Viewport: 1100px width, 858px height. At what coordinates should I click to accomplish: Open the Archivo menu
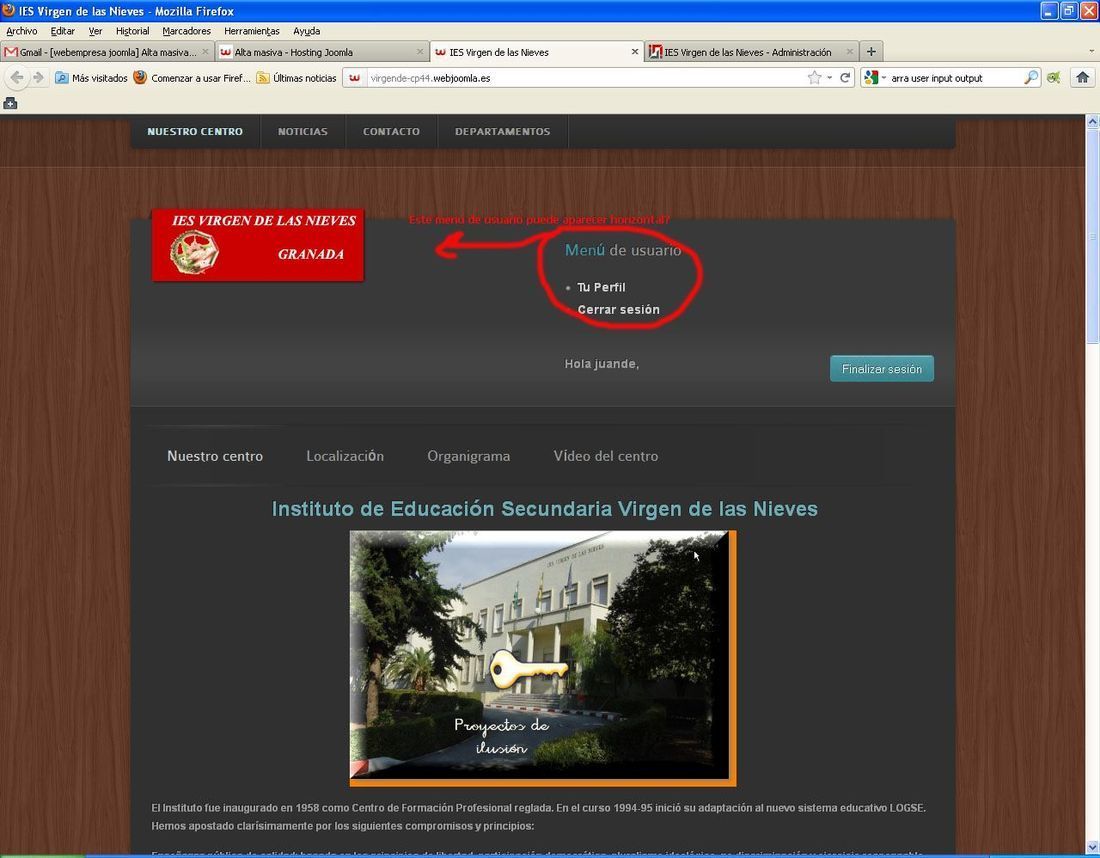pyautogui.click(x=22, y=31)
